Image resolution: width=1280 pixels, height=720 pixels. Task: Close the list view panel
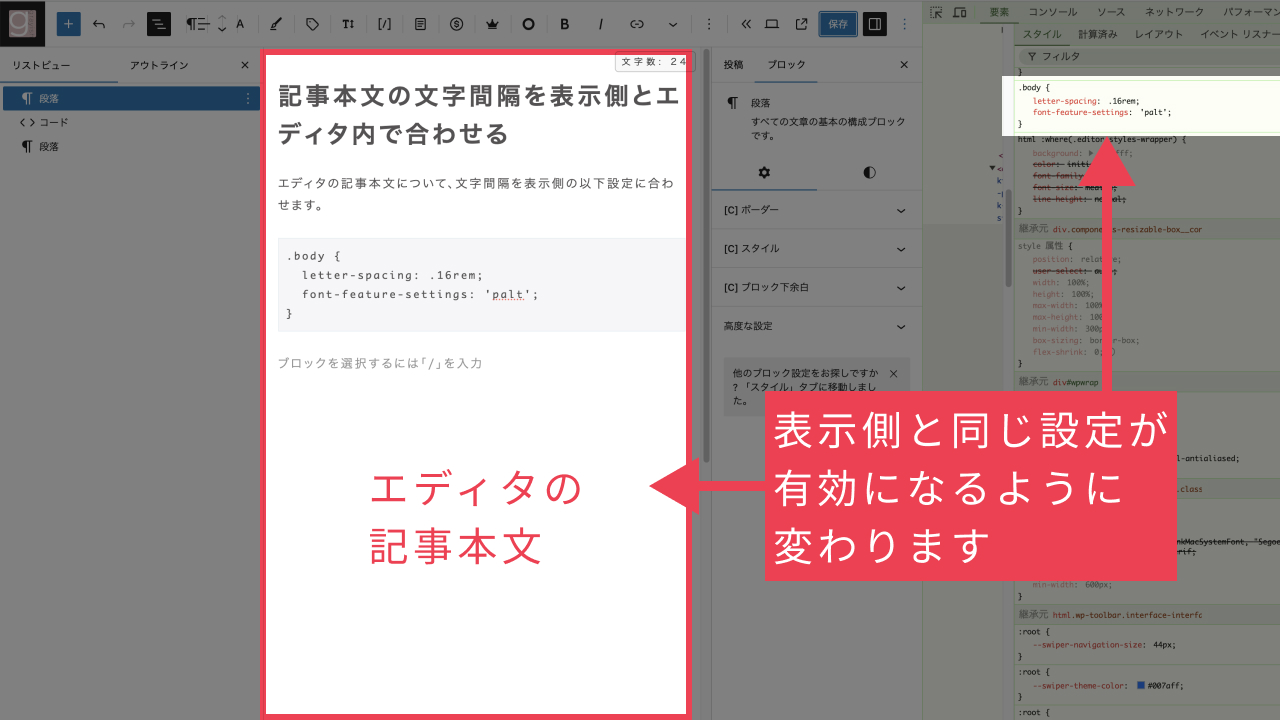pyautogui.click(x=245, y=65)
